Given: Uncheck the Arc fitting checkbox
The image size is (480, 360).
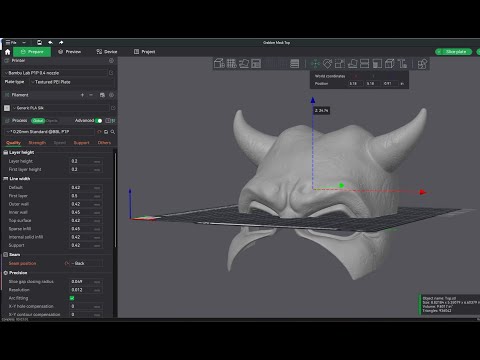Looking at the screenshot, I should (x=72, y=298).
